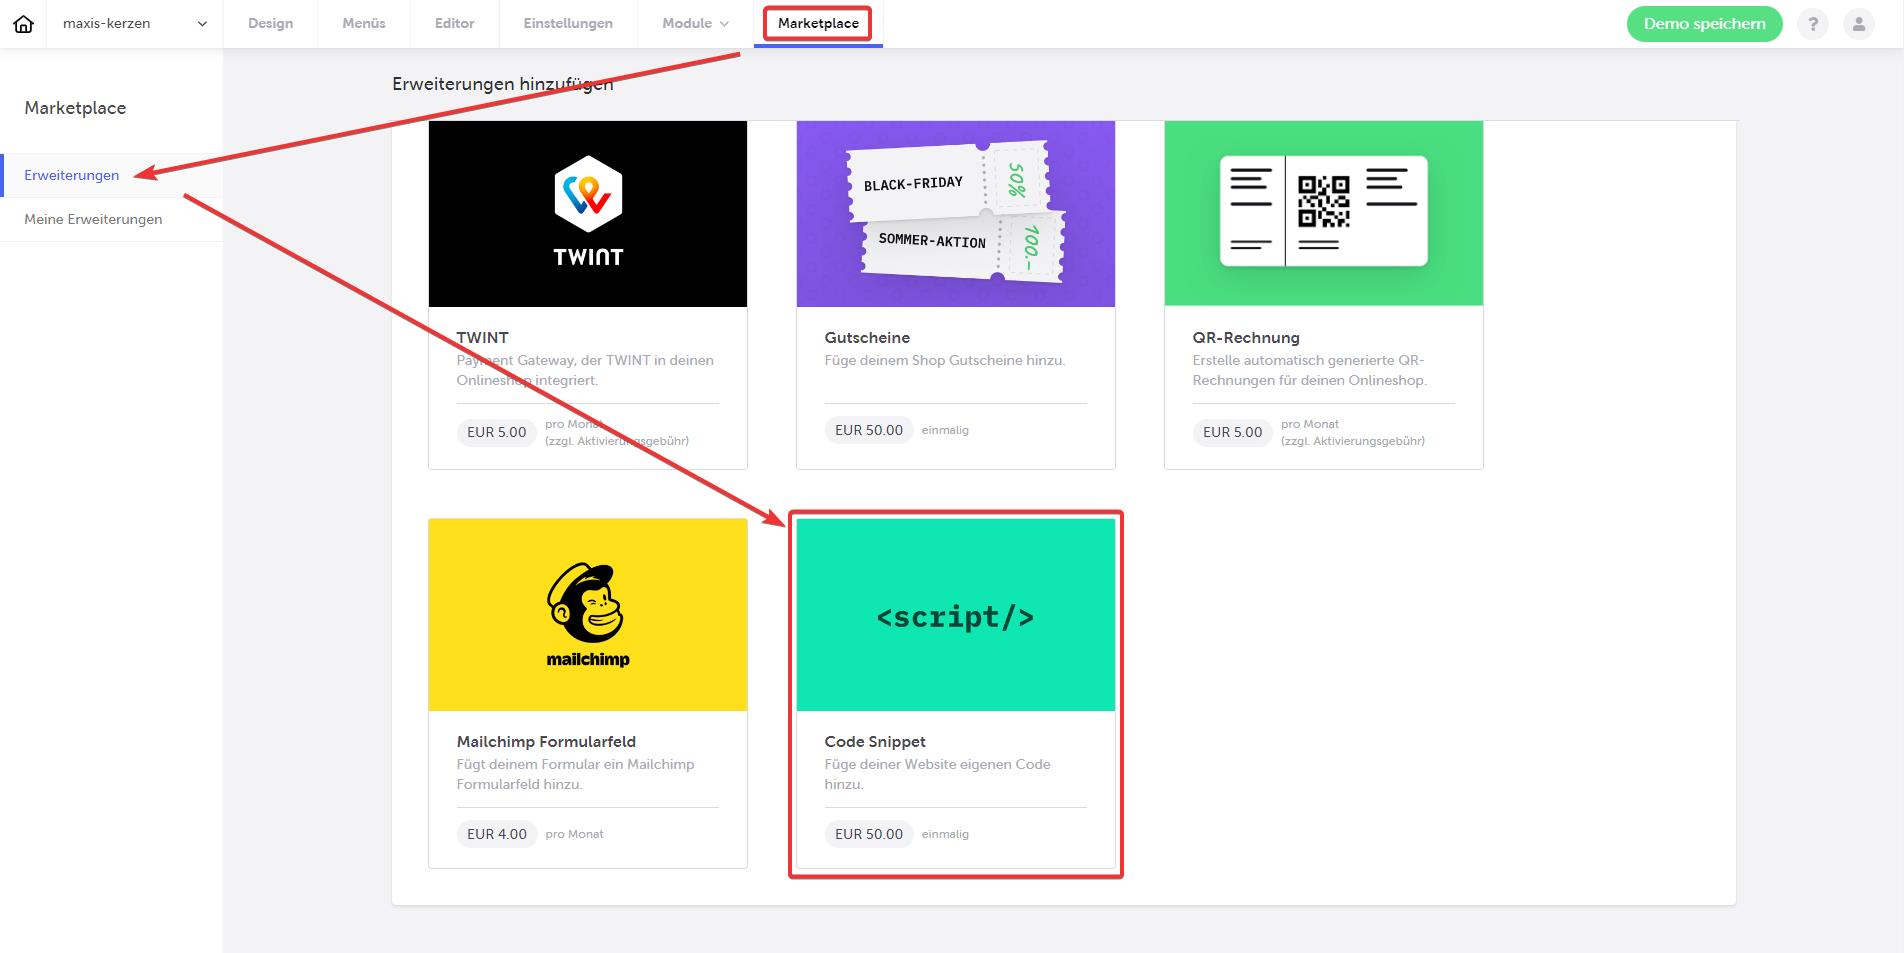Click the Mailchimp Formularfeld description text

[x=575, y=774]
